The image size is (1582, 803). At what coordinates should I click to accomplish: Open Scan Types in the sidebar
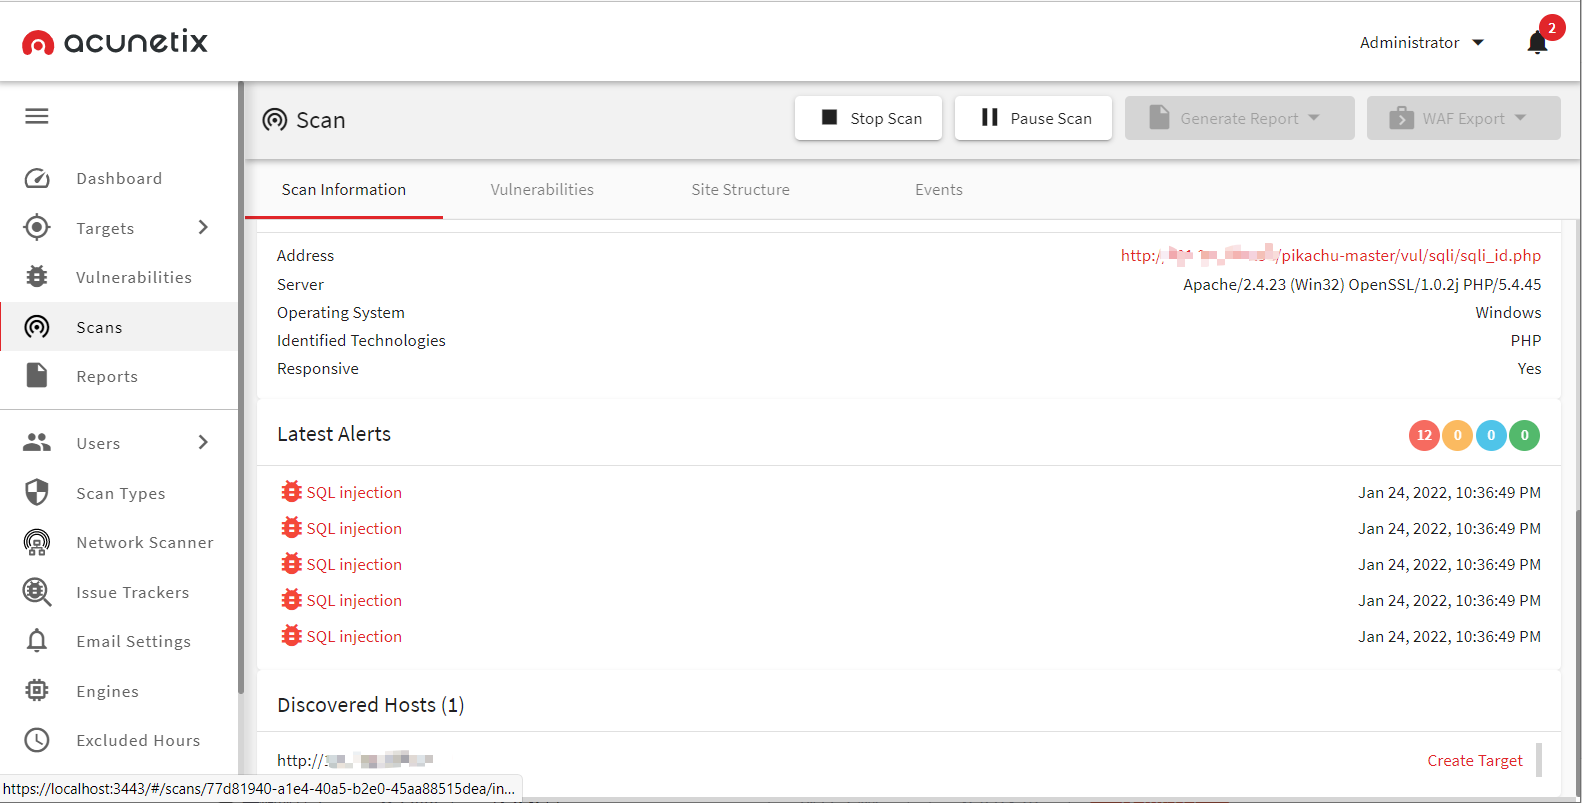pyautogui.click(x=119, y=492)
